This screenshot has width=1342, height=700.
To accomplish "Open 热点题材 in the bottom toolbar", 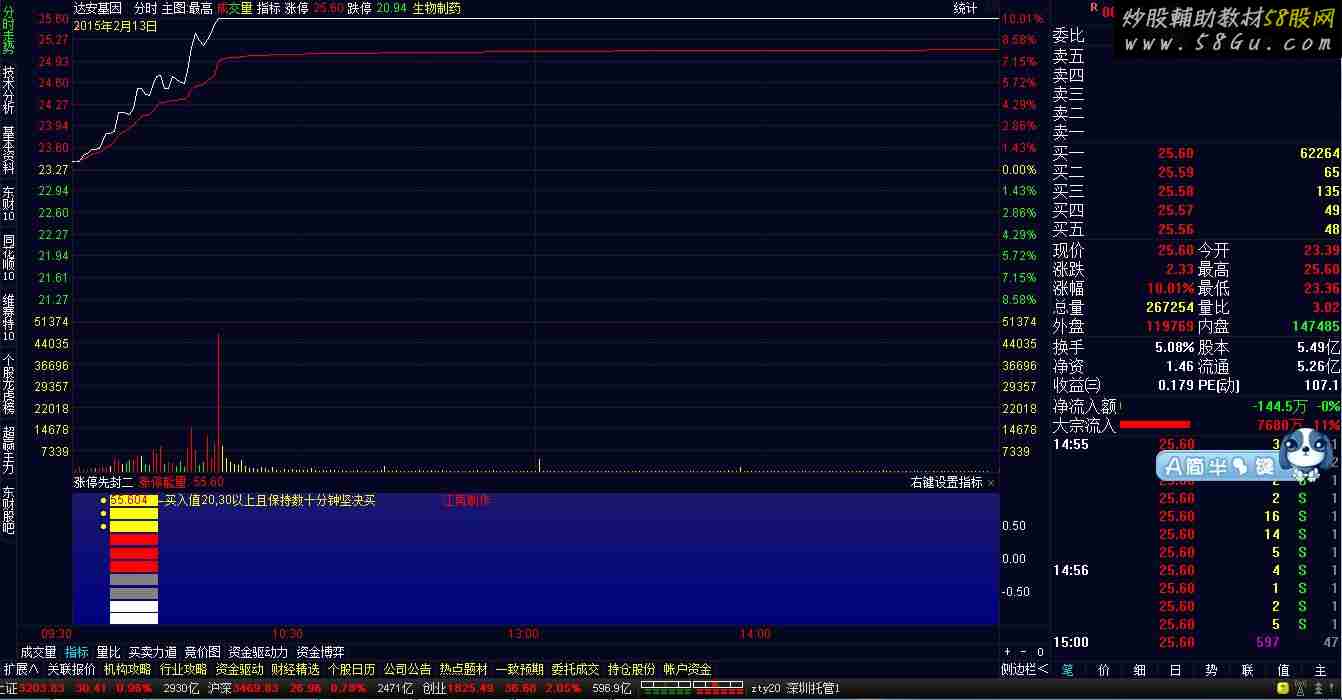I will [464, 669].
